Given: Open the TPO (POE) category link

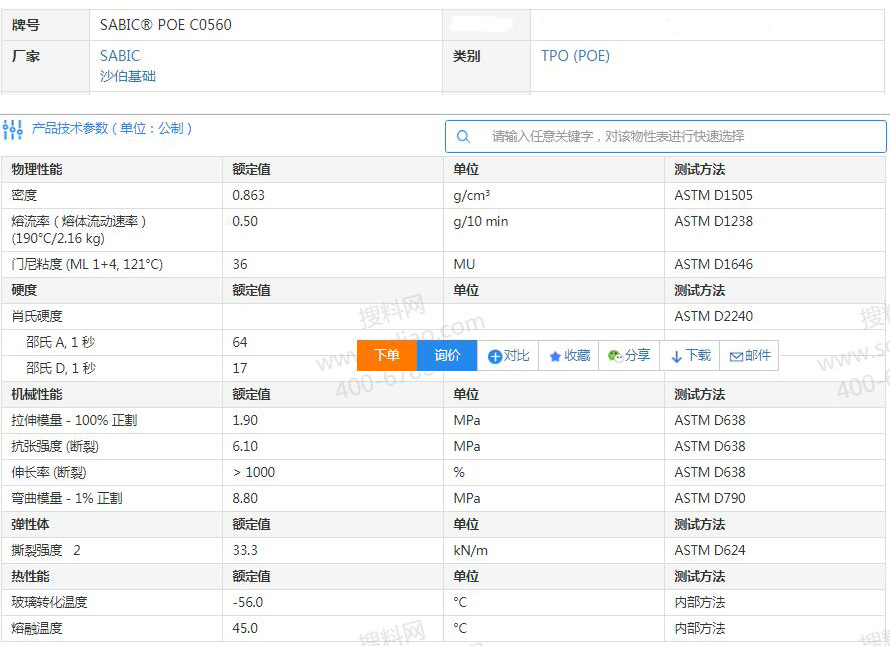Looking at the screenshot, I should [575, 56].
